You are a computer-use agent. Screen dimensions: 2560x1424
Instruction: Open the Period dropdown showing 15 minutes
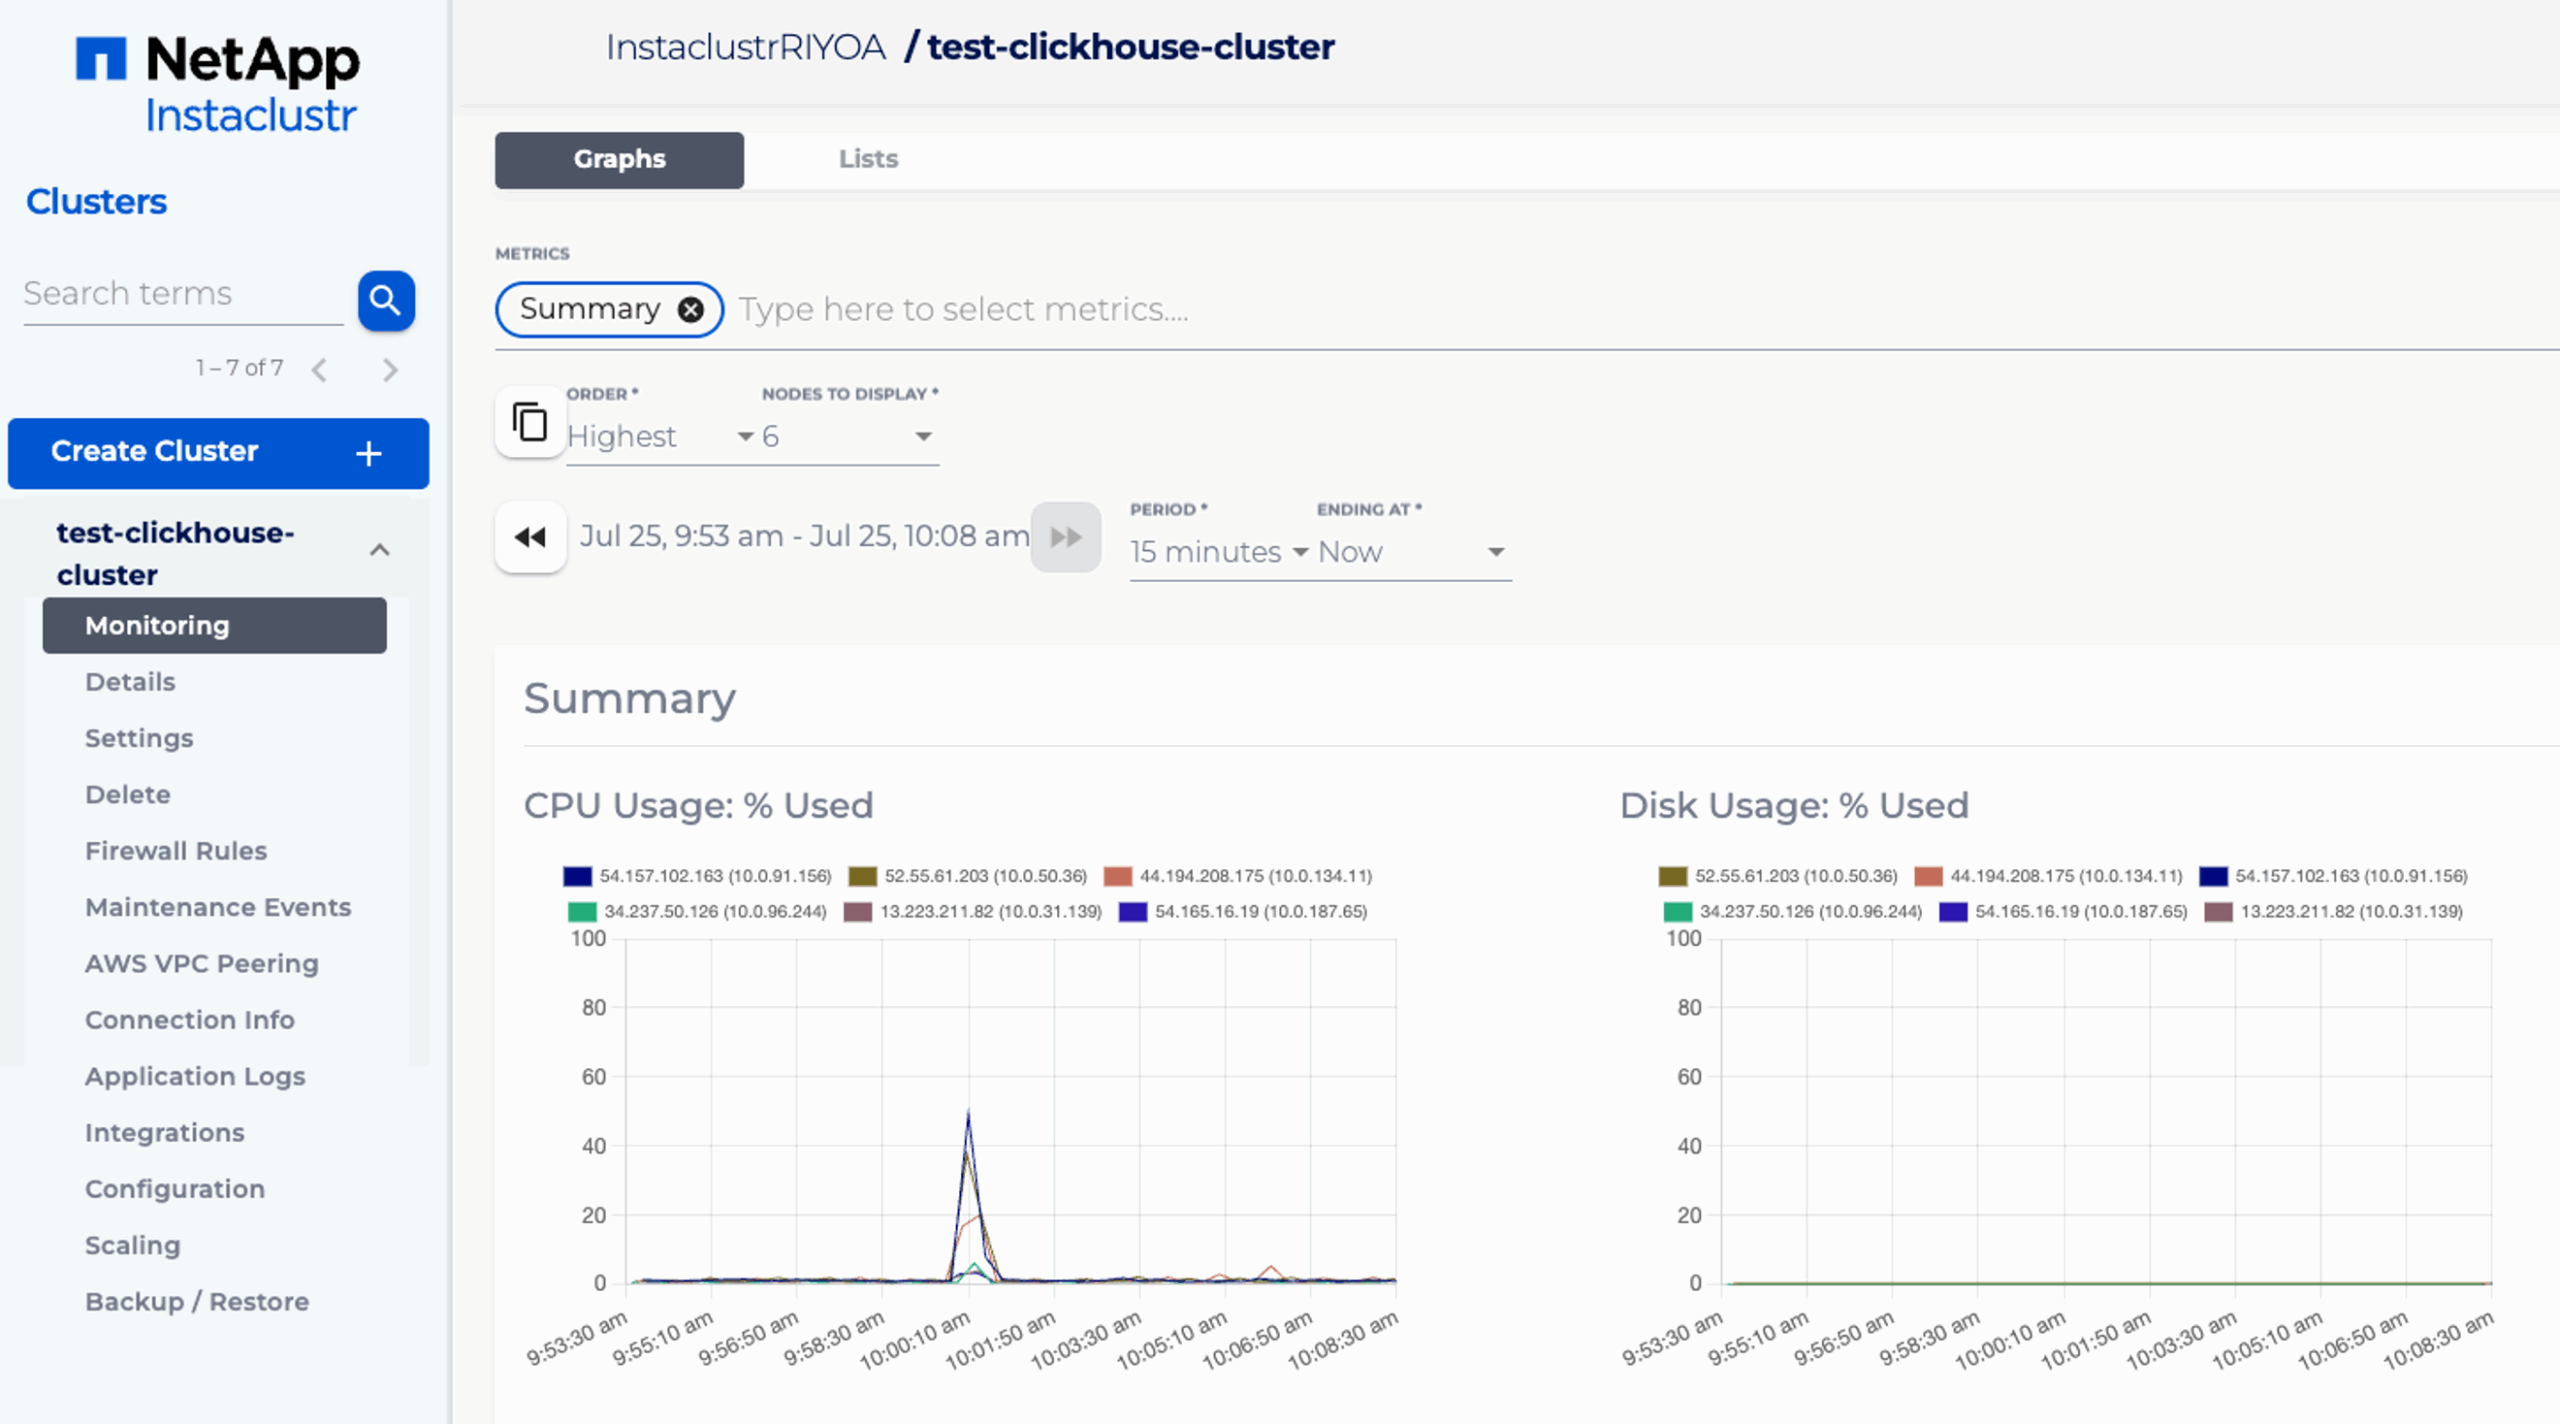[x=1219, y=552]
